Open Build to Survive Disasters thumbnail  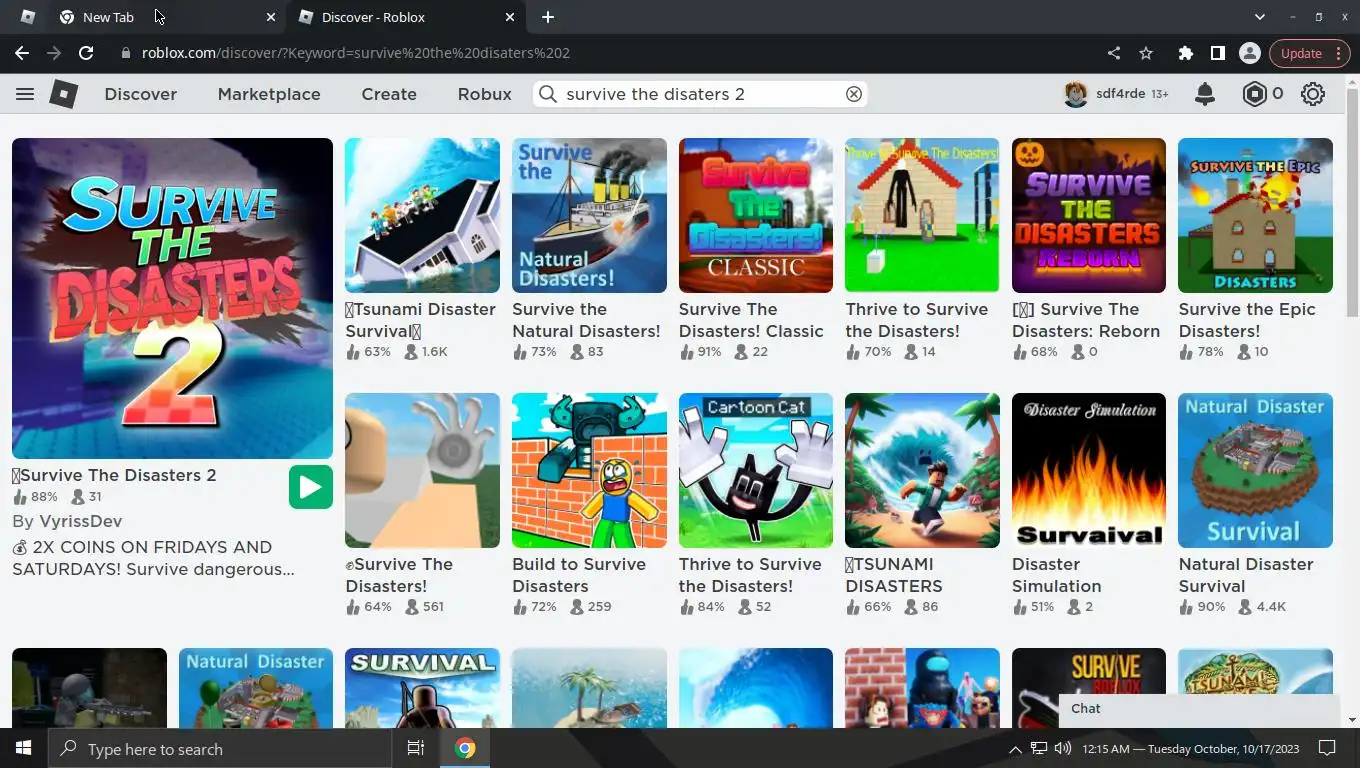pos(589,470)
